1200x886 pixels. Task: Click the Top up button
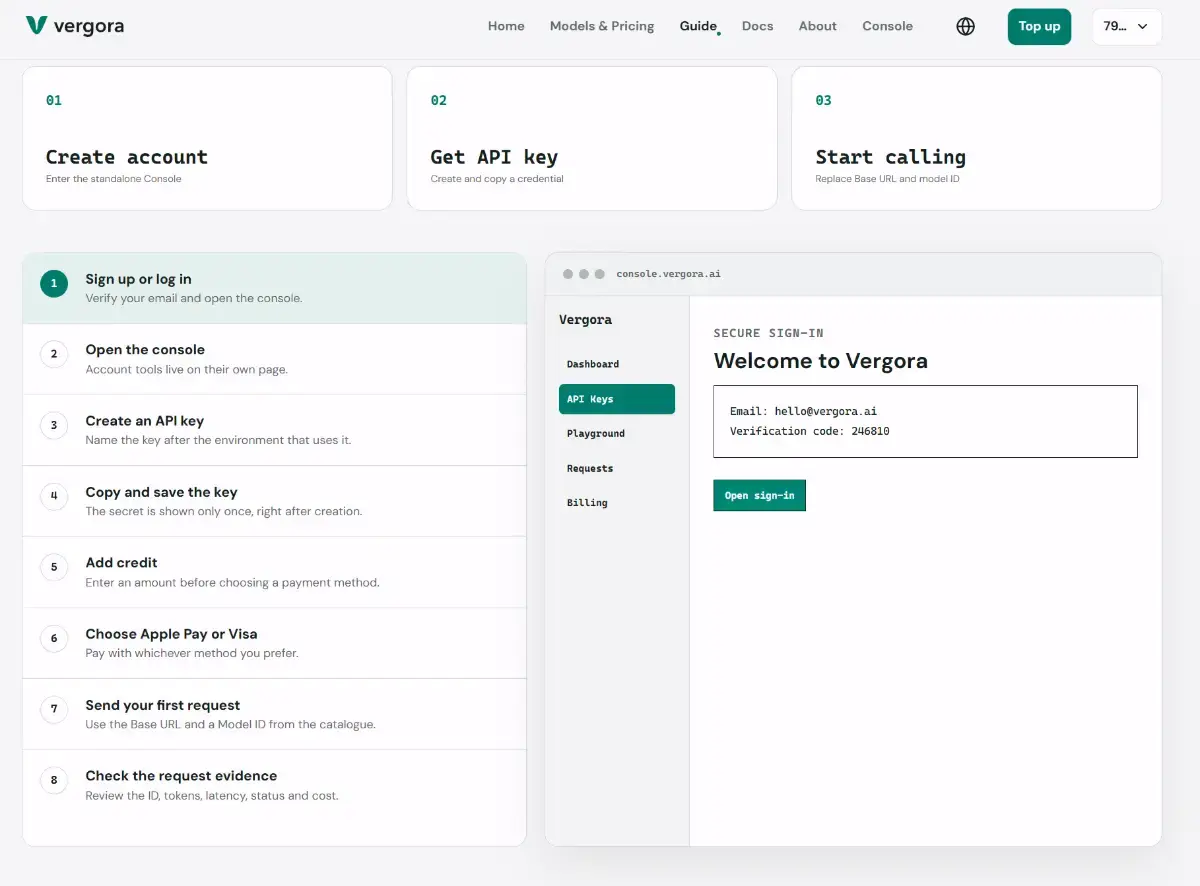click(x=1039, y=27)
